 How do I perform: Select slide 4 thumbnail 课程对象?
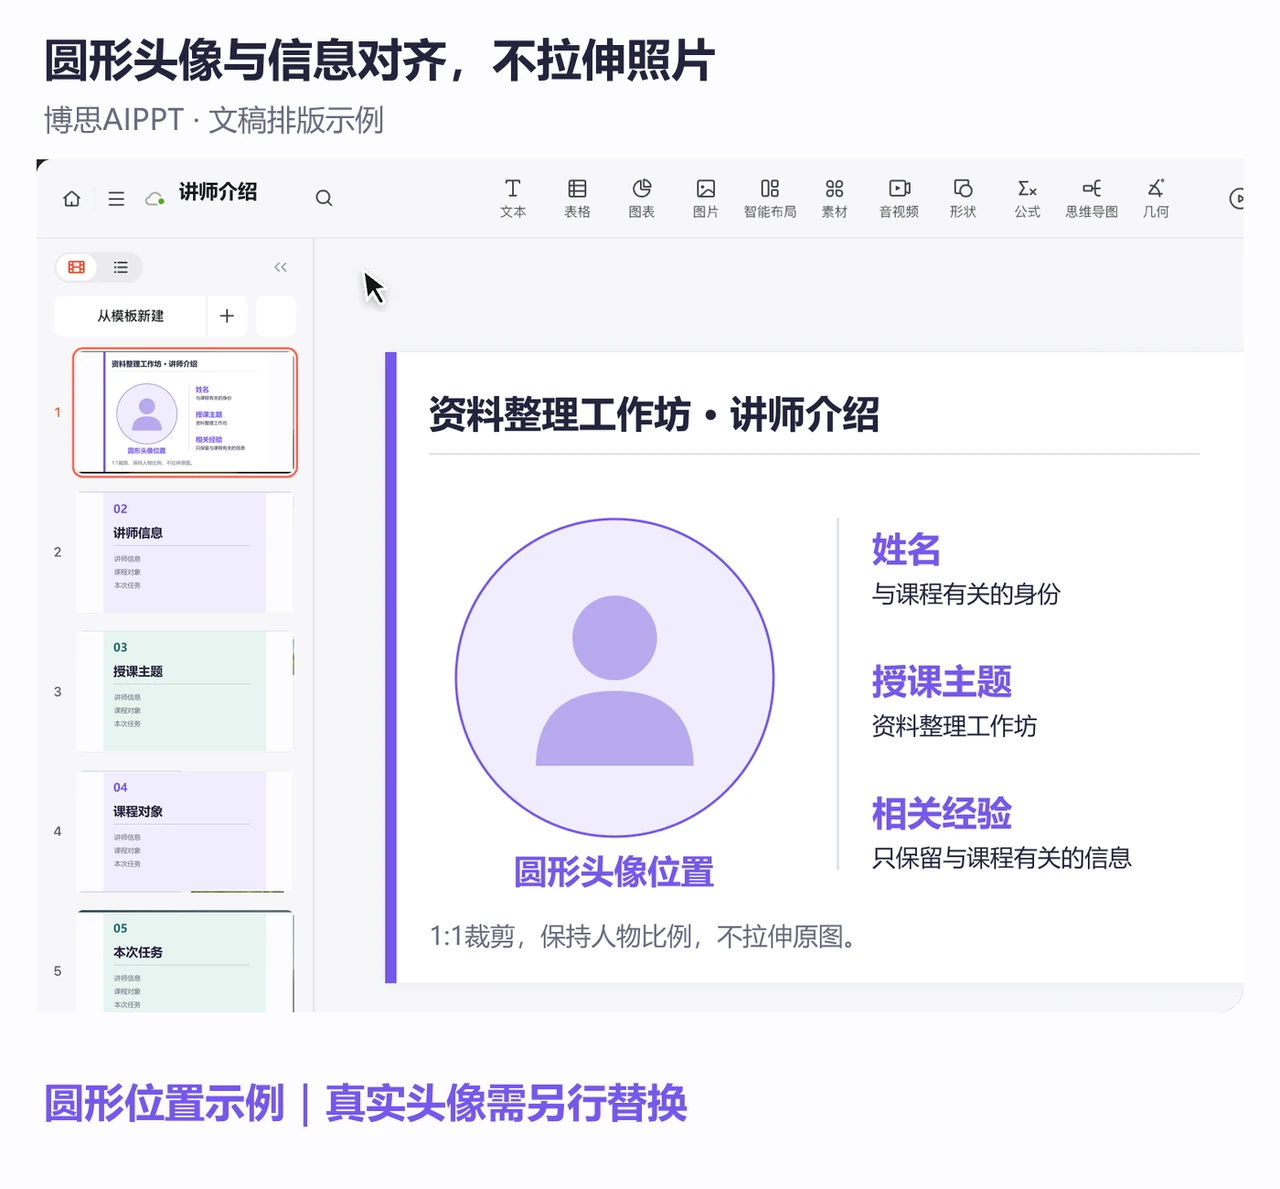point(185,831)
